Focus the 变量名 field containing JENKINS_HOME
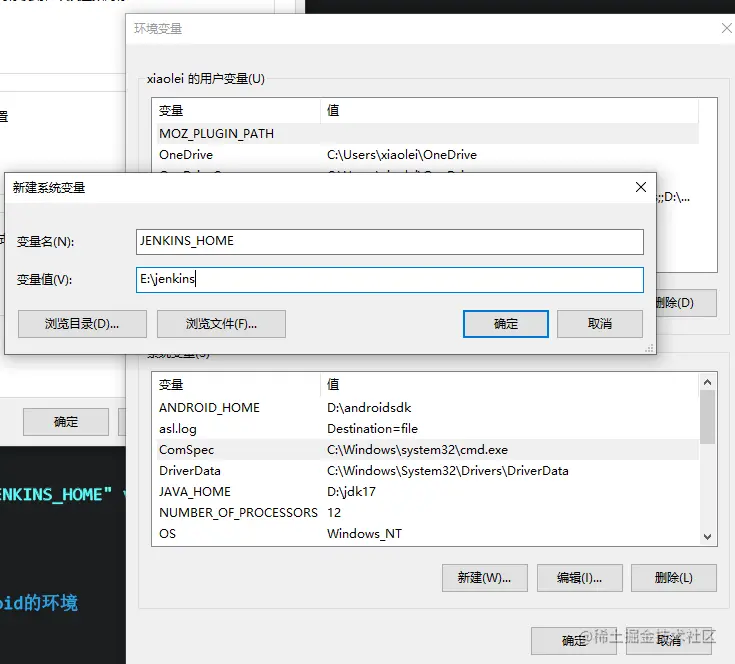This screenshot has width=735, height=664. click(x=390, y=241)
